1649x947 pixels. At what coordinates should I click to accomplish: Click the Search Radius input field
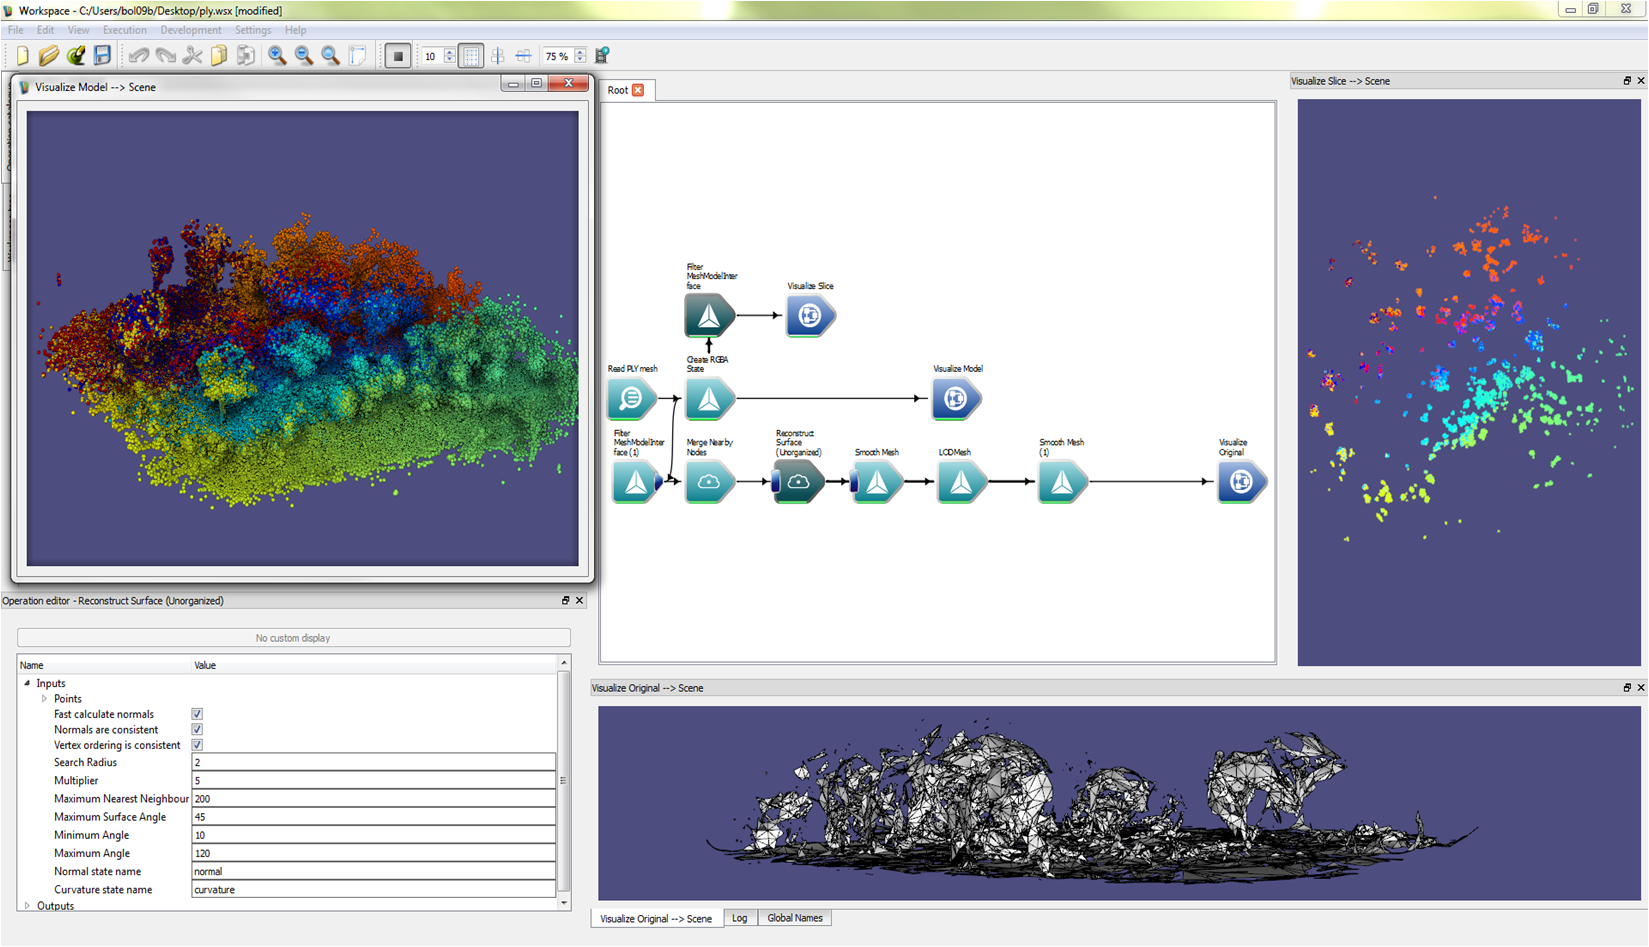tap(372, 762)
